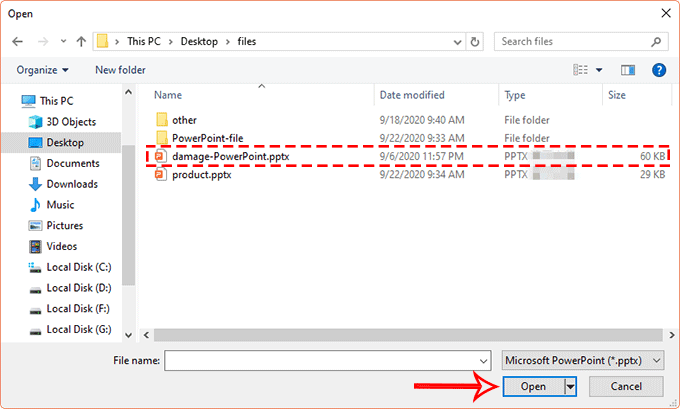Sort by Name column header
Image resolution: width=680 pixels, height=409 pixels.
click(x=168, y=95)
